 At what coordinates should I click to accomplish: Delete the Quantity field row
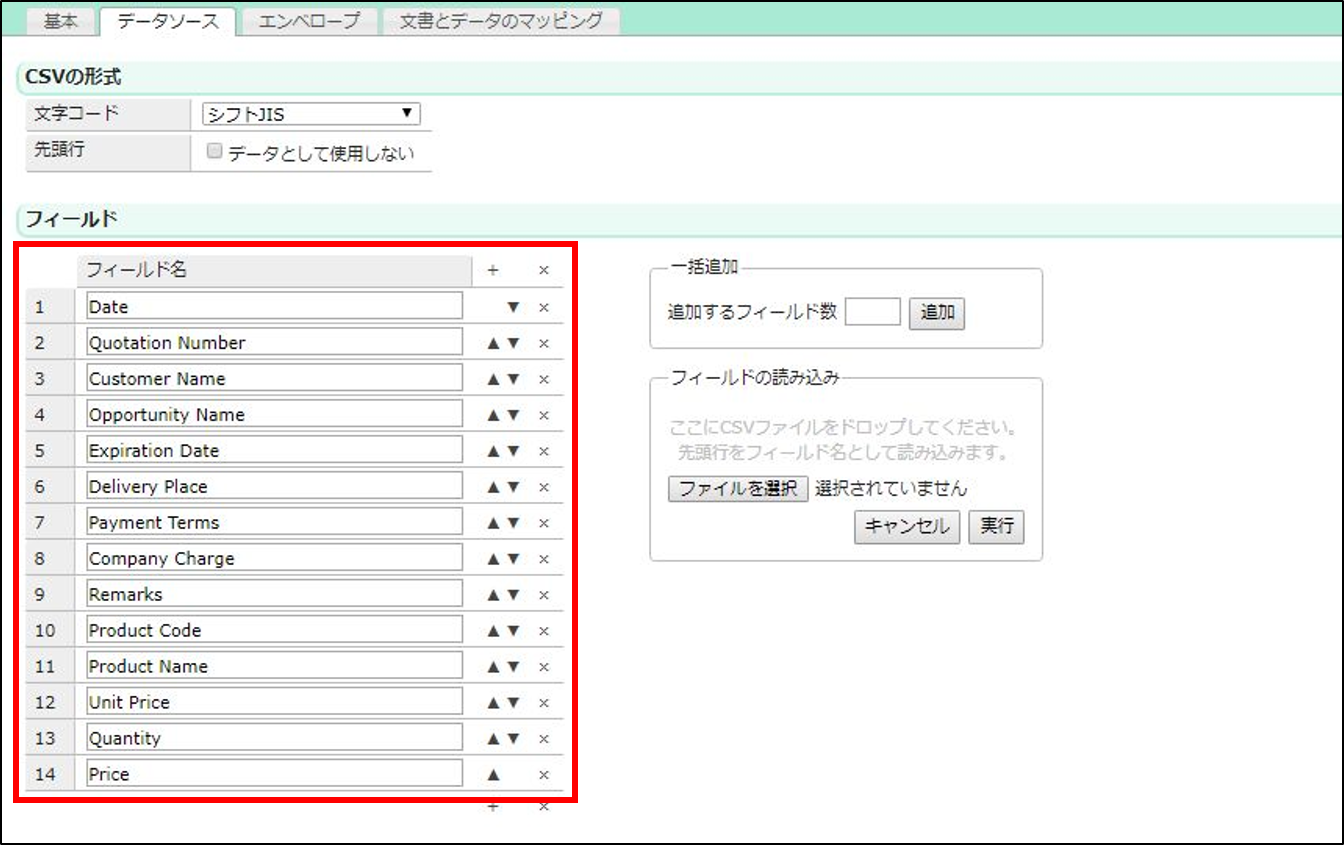(544, 739)
